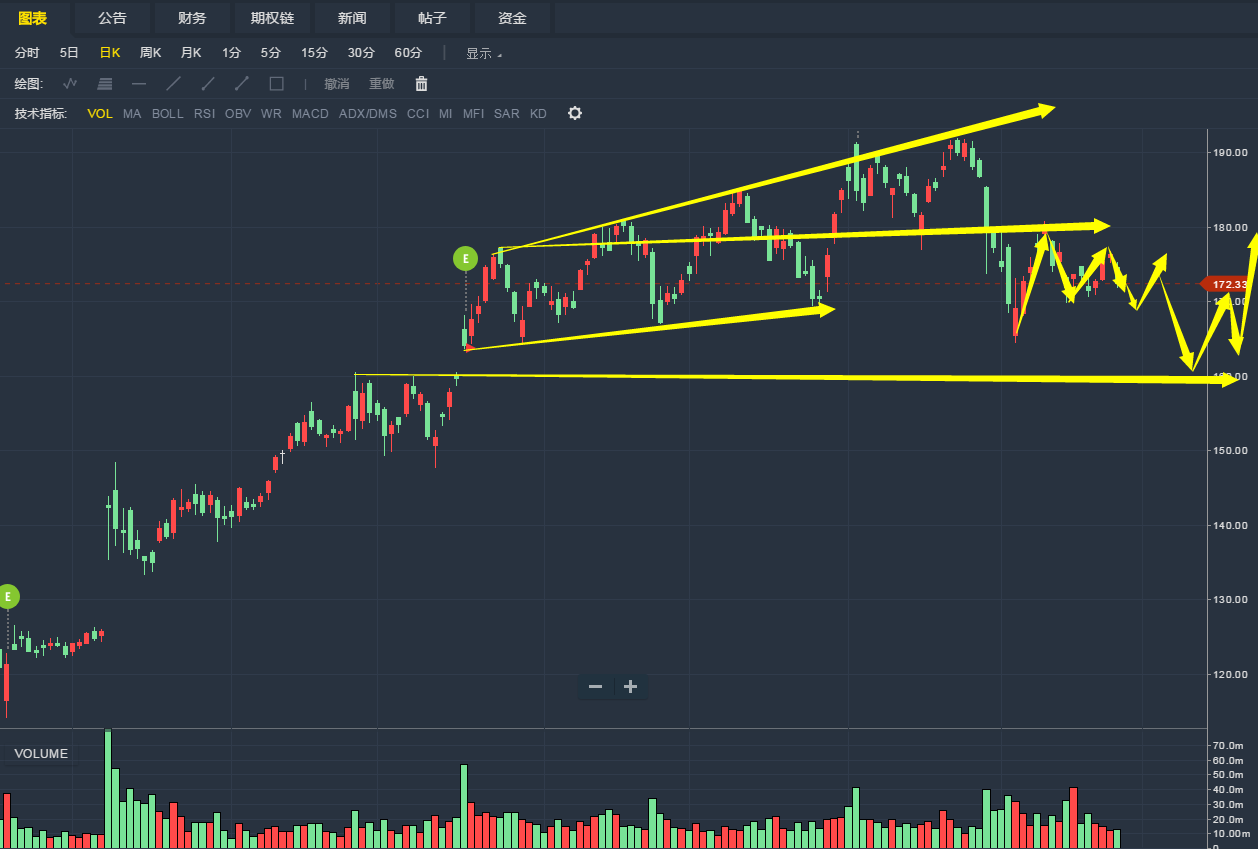Screen dimensions: 1258x849
Task: Toggle the CCI indicator
Action: point(418,114)
